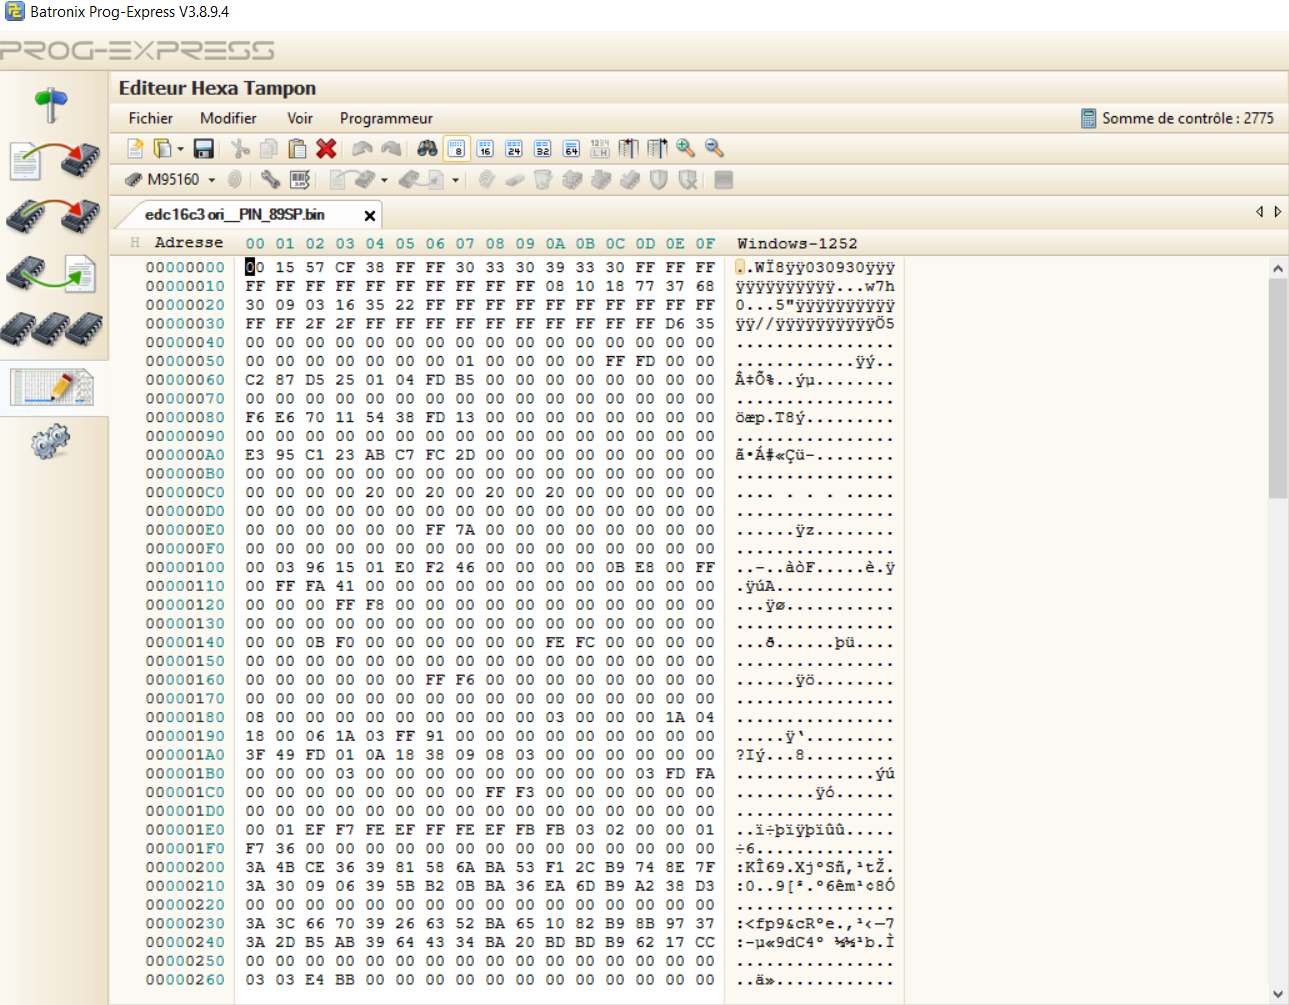This screenshot has width=1289, height=1005.
Task: Click the barcode serial number icon
Action: 299,179
